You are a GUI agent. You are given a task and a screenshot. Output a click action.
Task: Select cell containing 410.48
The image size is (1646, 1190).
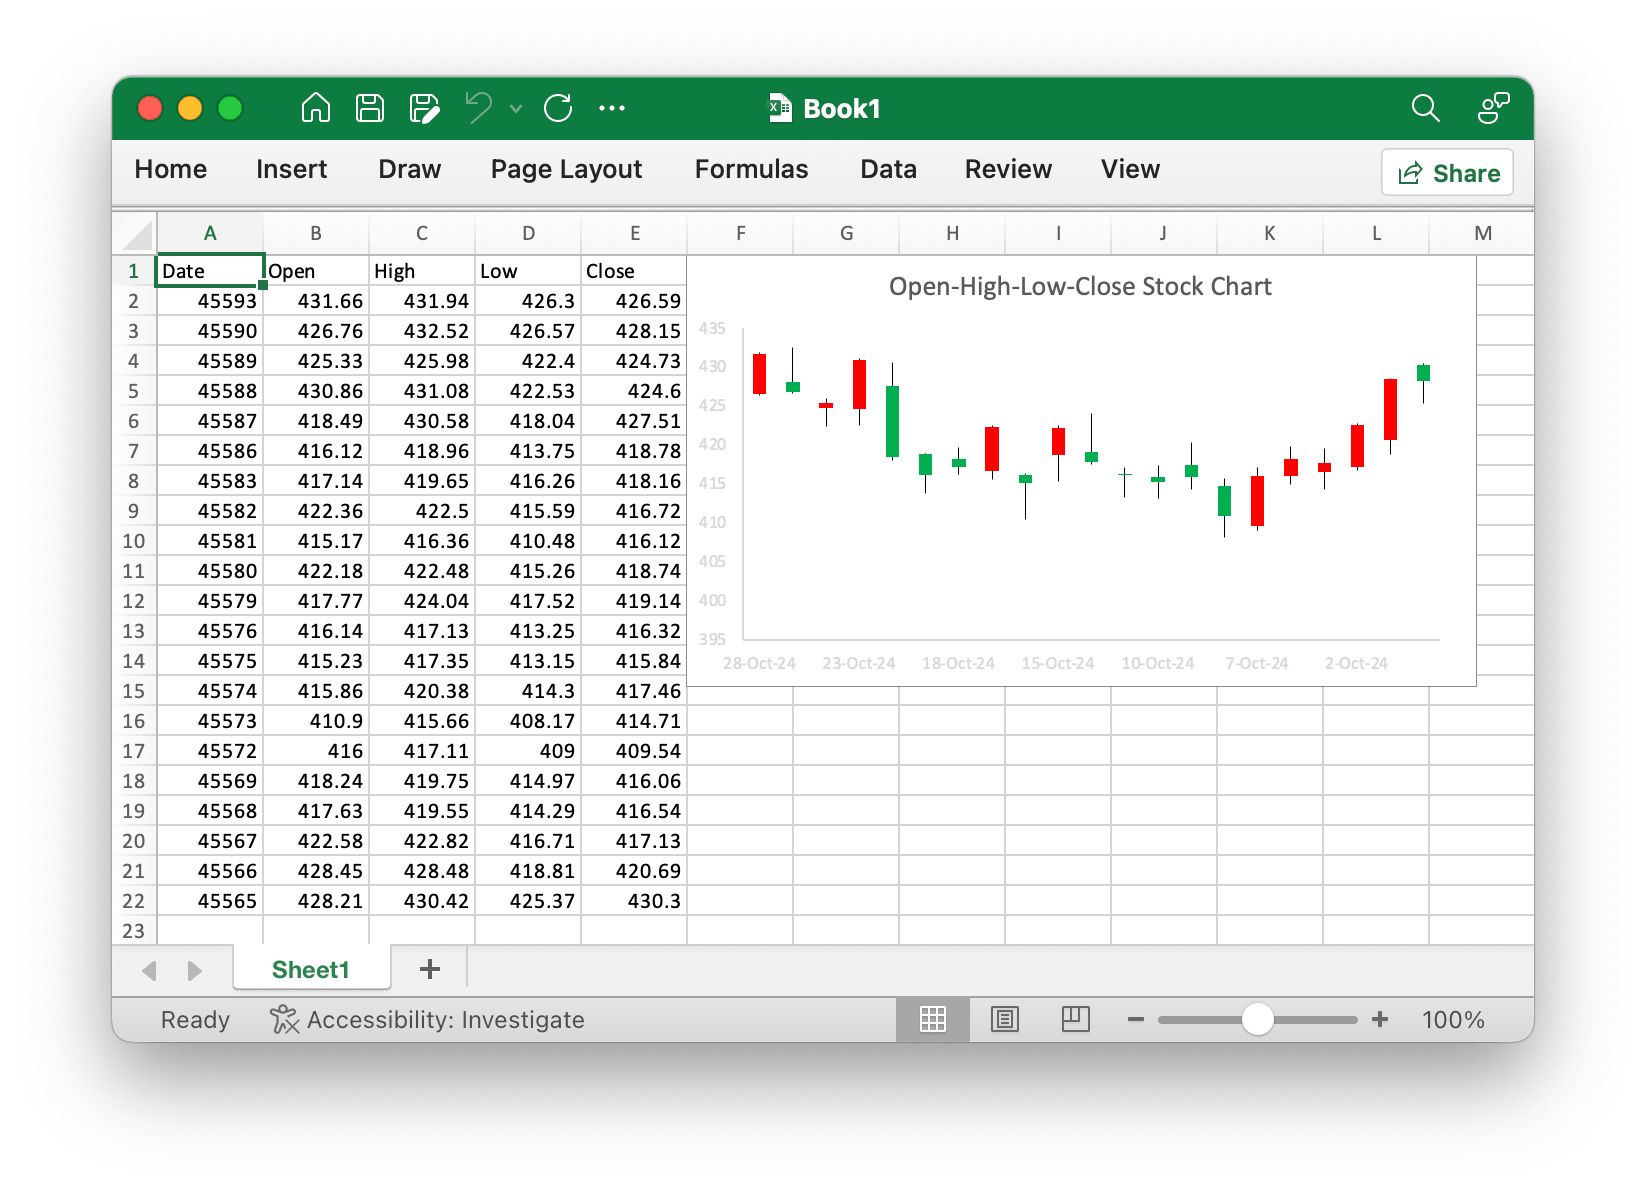tap(528, 541)
